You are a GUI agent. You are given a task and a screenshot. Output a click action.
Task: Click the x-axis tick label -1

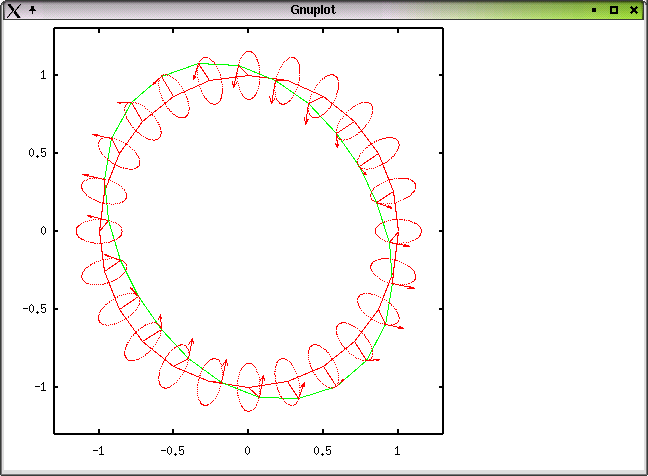[98, 451]
